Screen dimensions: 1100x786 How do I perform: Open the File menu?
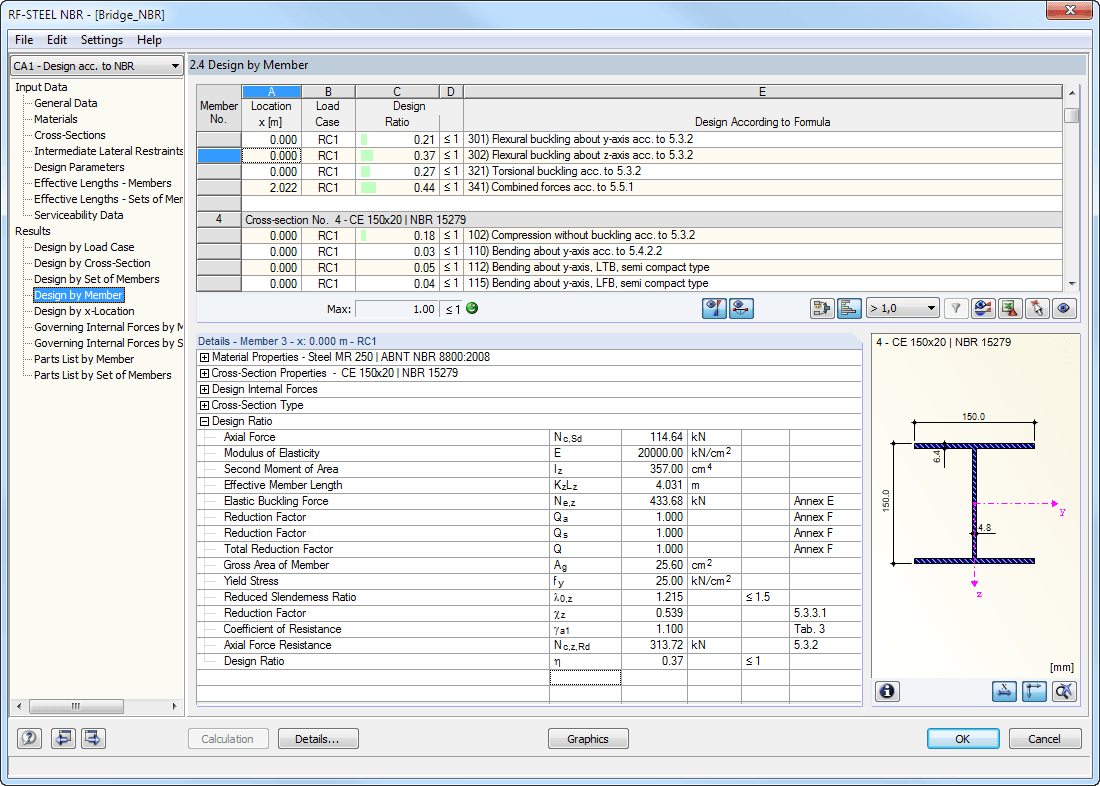click(x=24, y=40)
